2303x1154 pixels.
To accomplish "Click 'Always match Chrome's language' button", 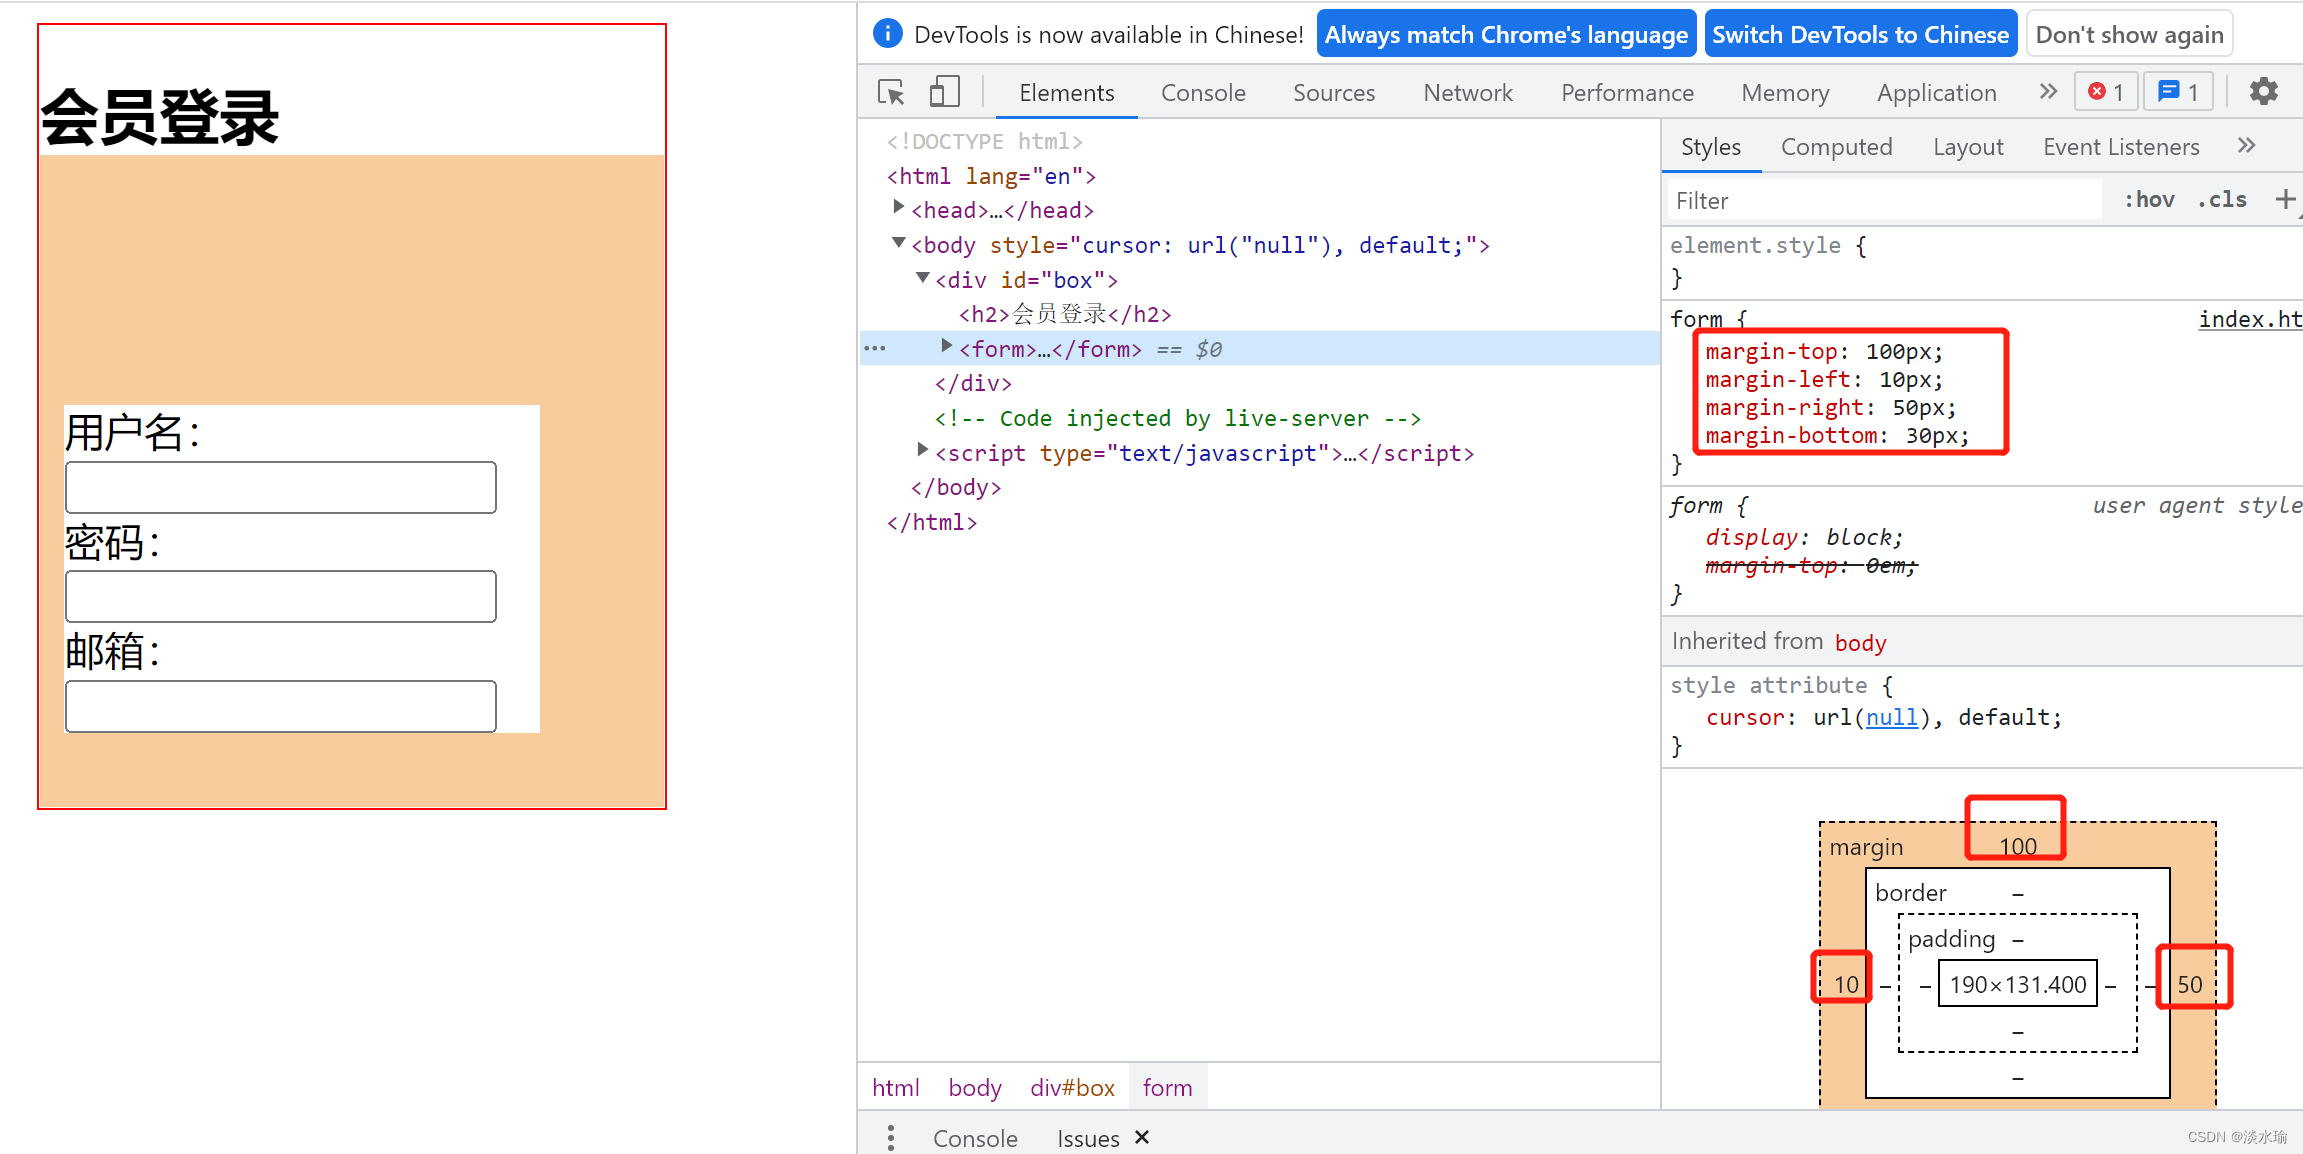I will click(1491, 34).
